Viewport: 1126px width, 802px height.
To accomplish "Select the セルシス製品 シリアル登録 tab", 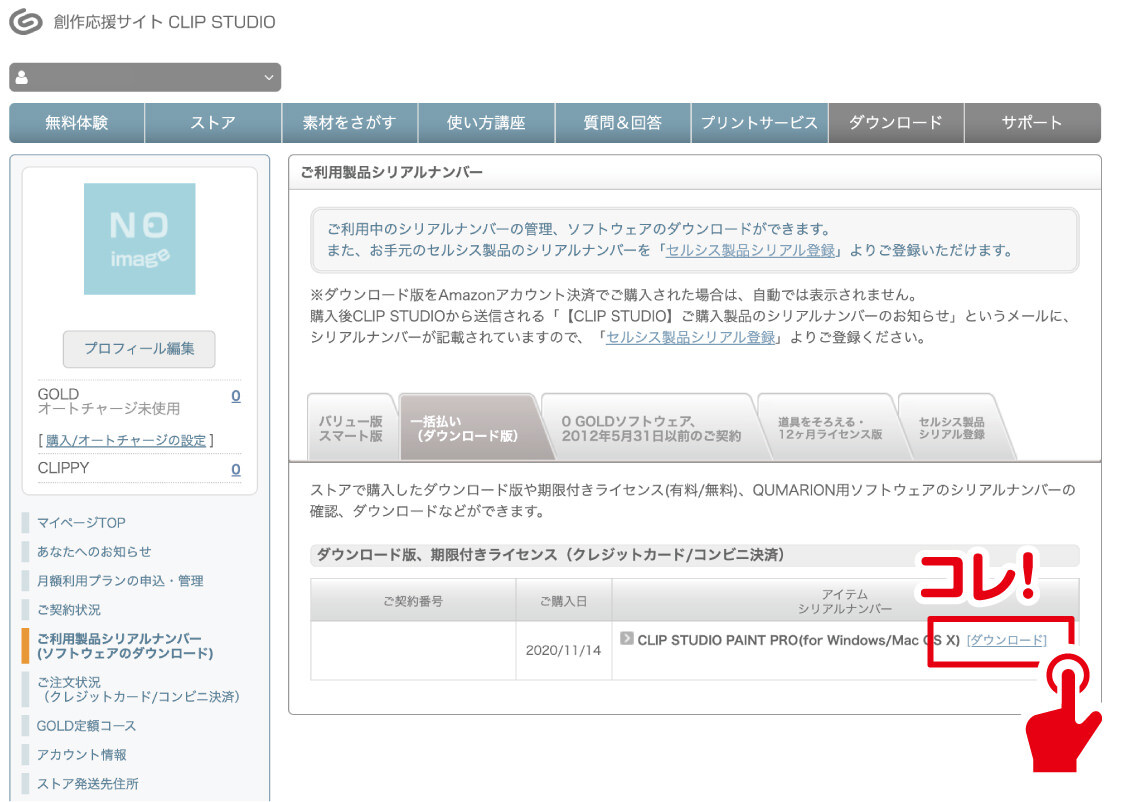I will click(x=951, y=428).
